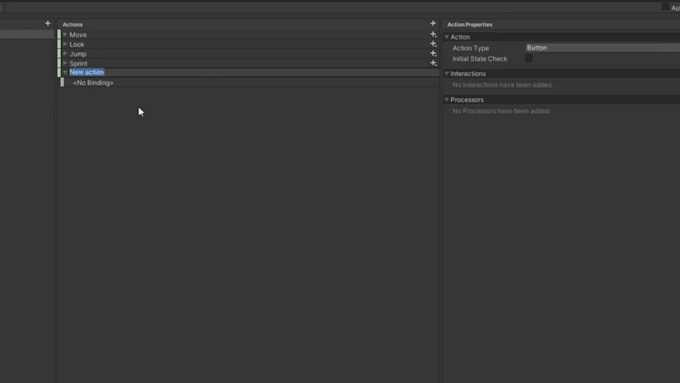Expand the Jump action

pyautogui.click(x=65, y=53)
